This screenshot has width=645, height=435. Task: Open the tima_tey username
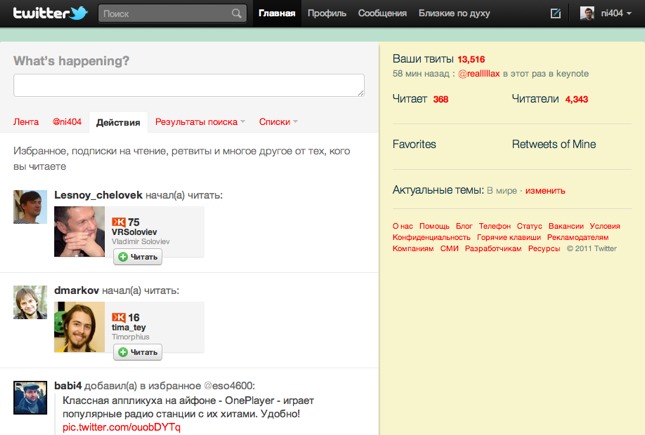(x=129, y=328)
